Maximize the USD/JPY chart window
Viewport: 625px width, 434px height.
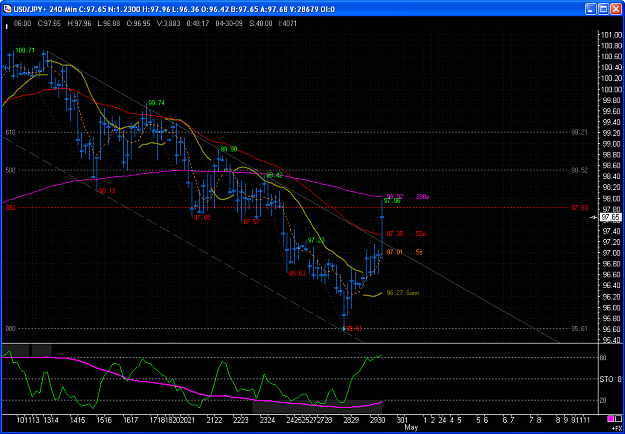point(603,8)
